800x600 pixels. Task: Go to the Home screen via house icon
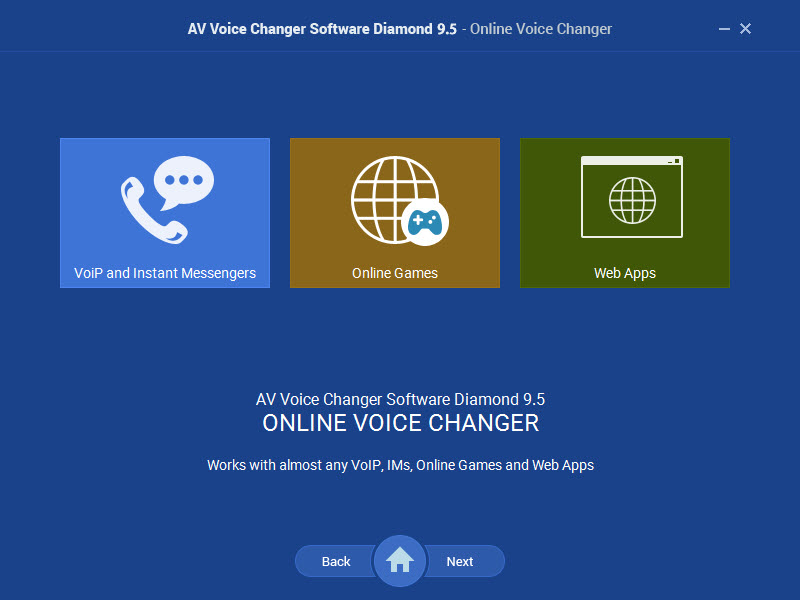click(x=400, y=561)
